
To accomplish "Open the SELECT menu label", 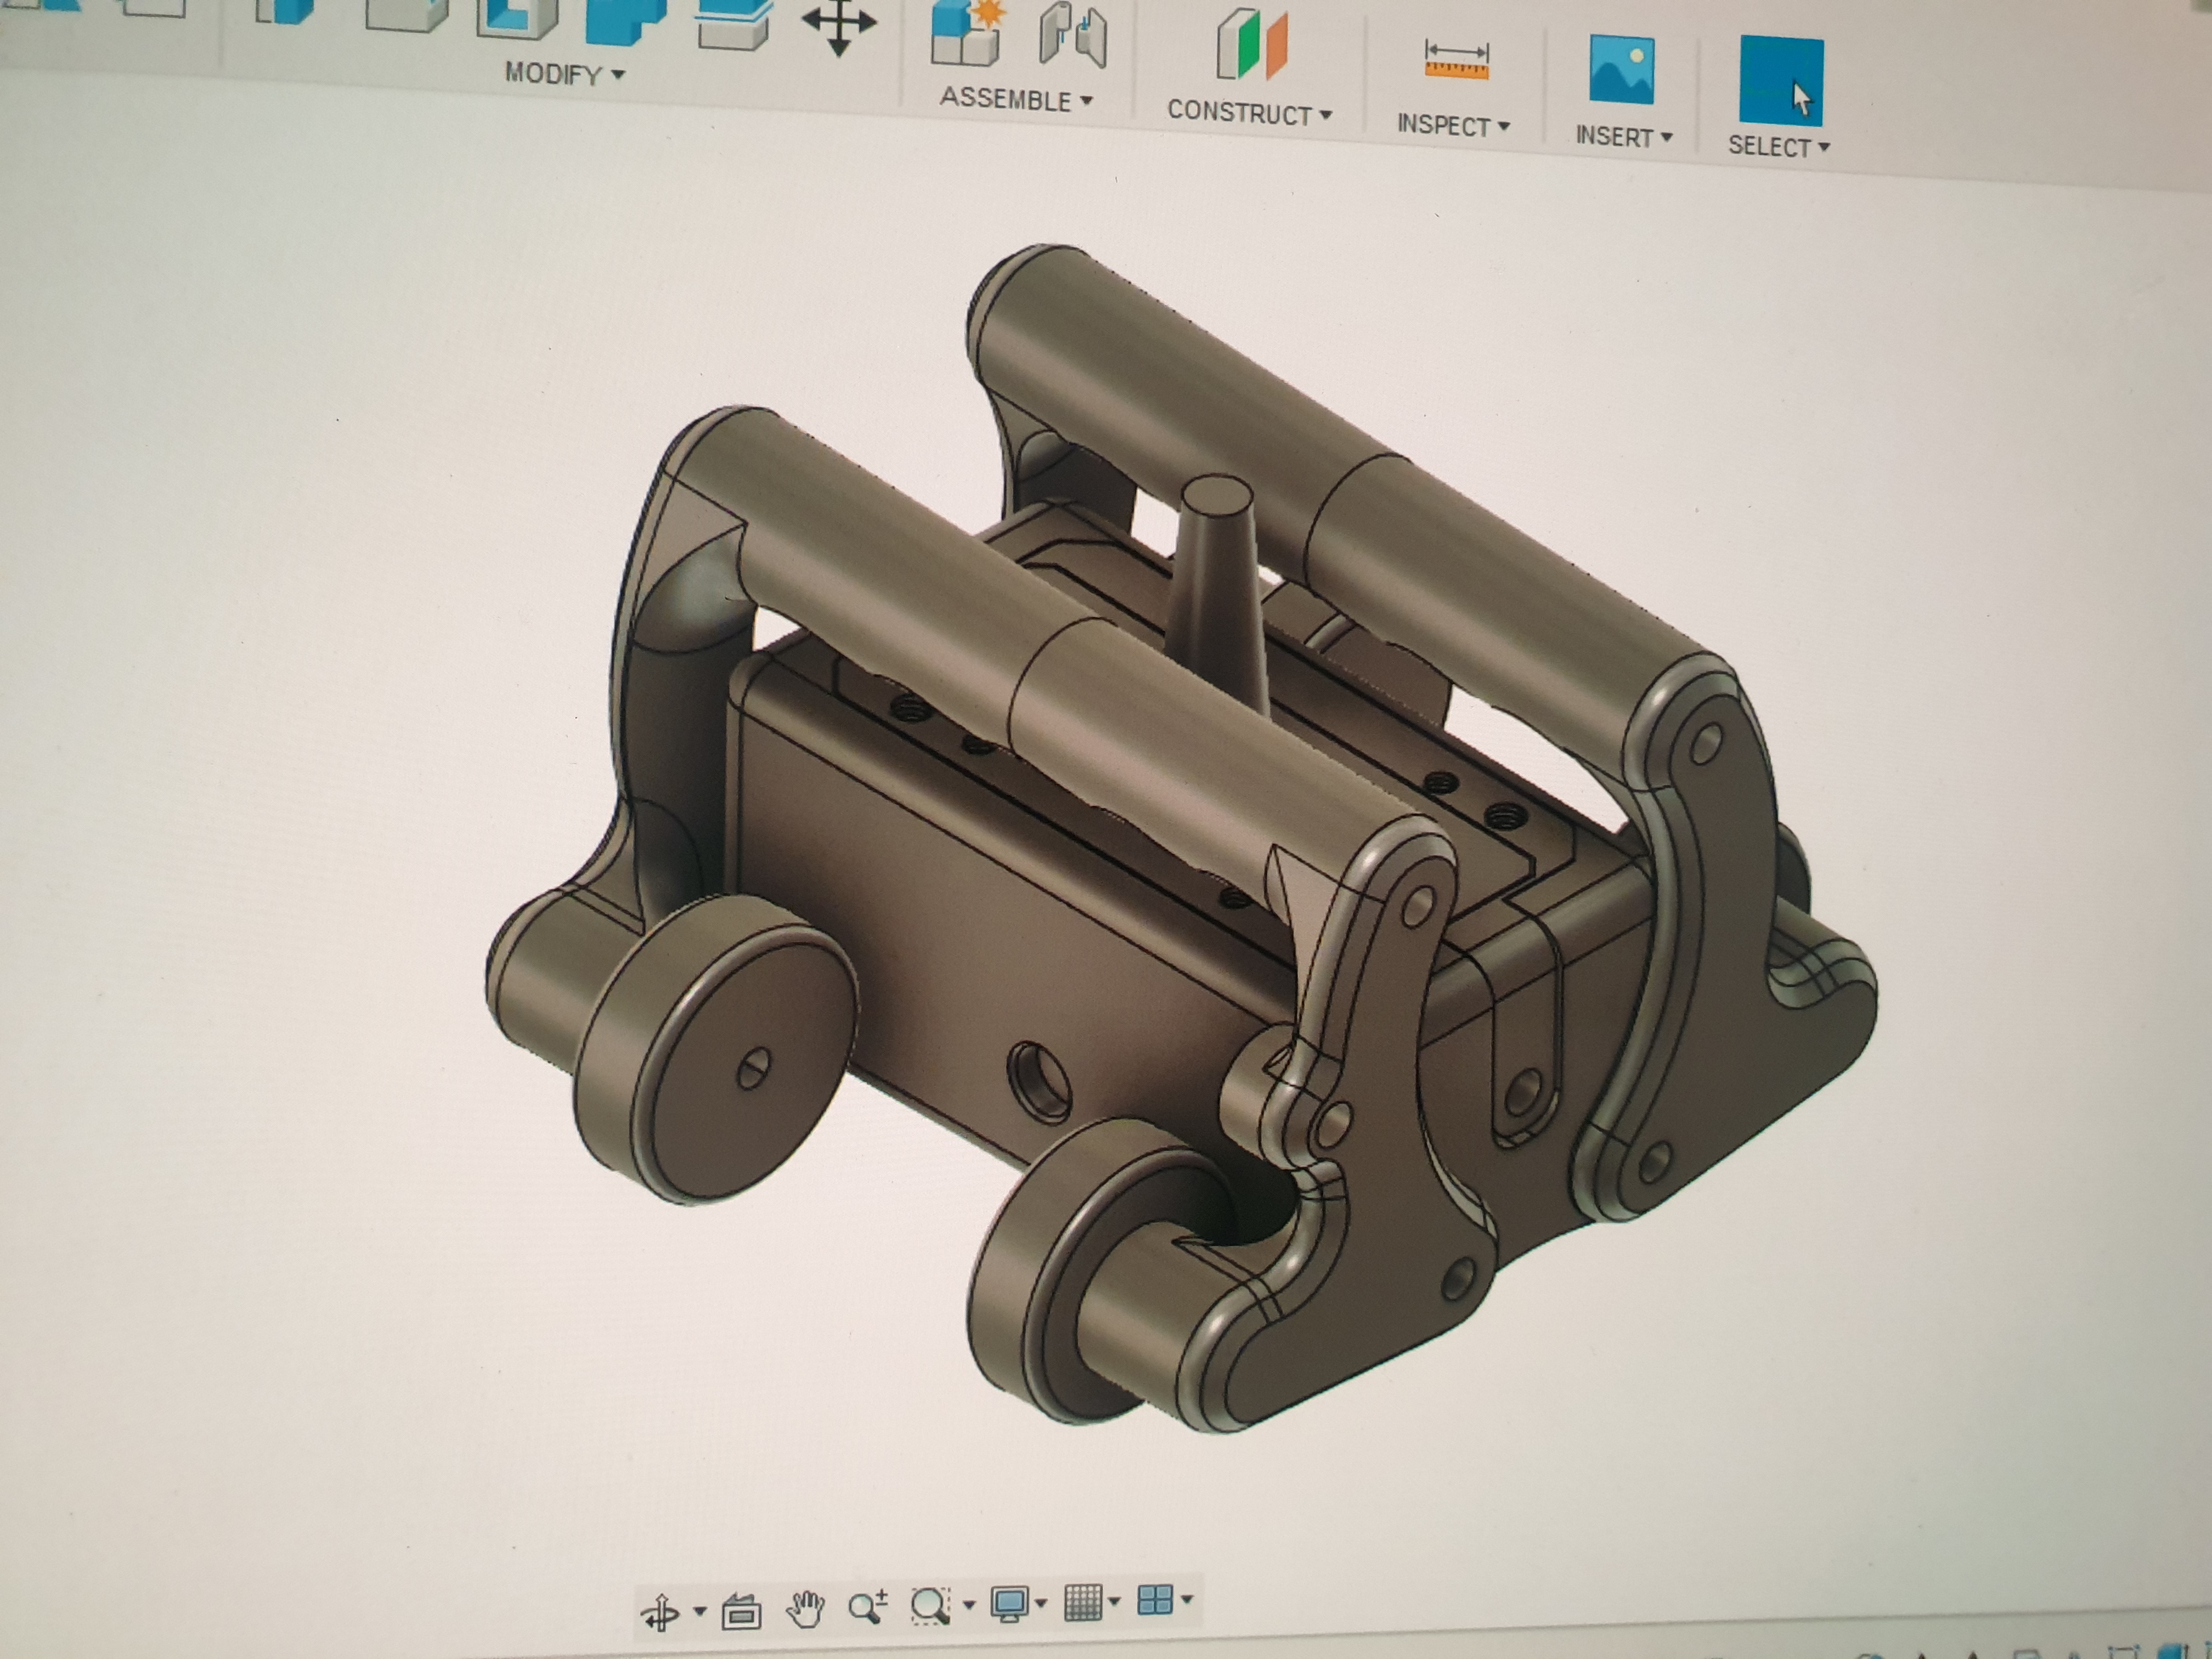I will (x=1778, y=146).
